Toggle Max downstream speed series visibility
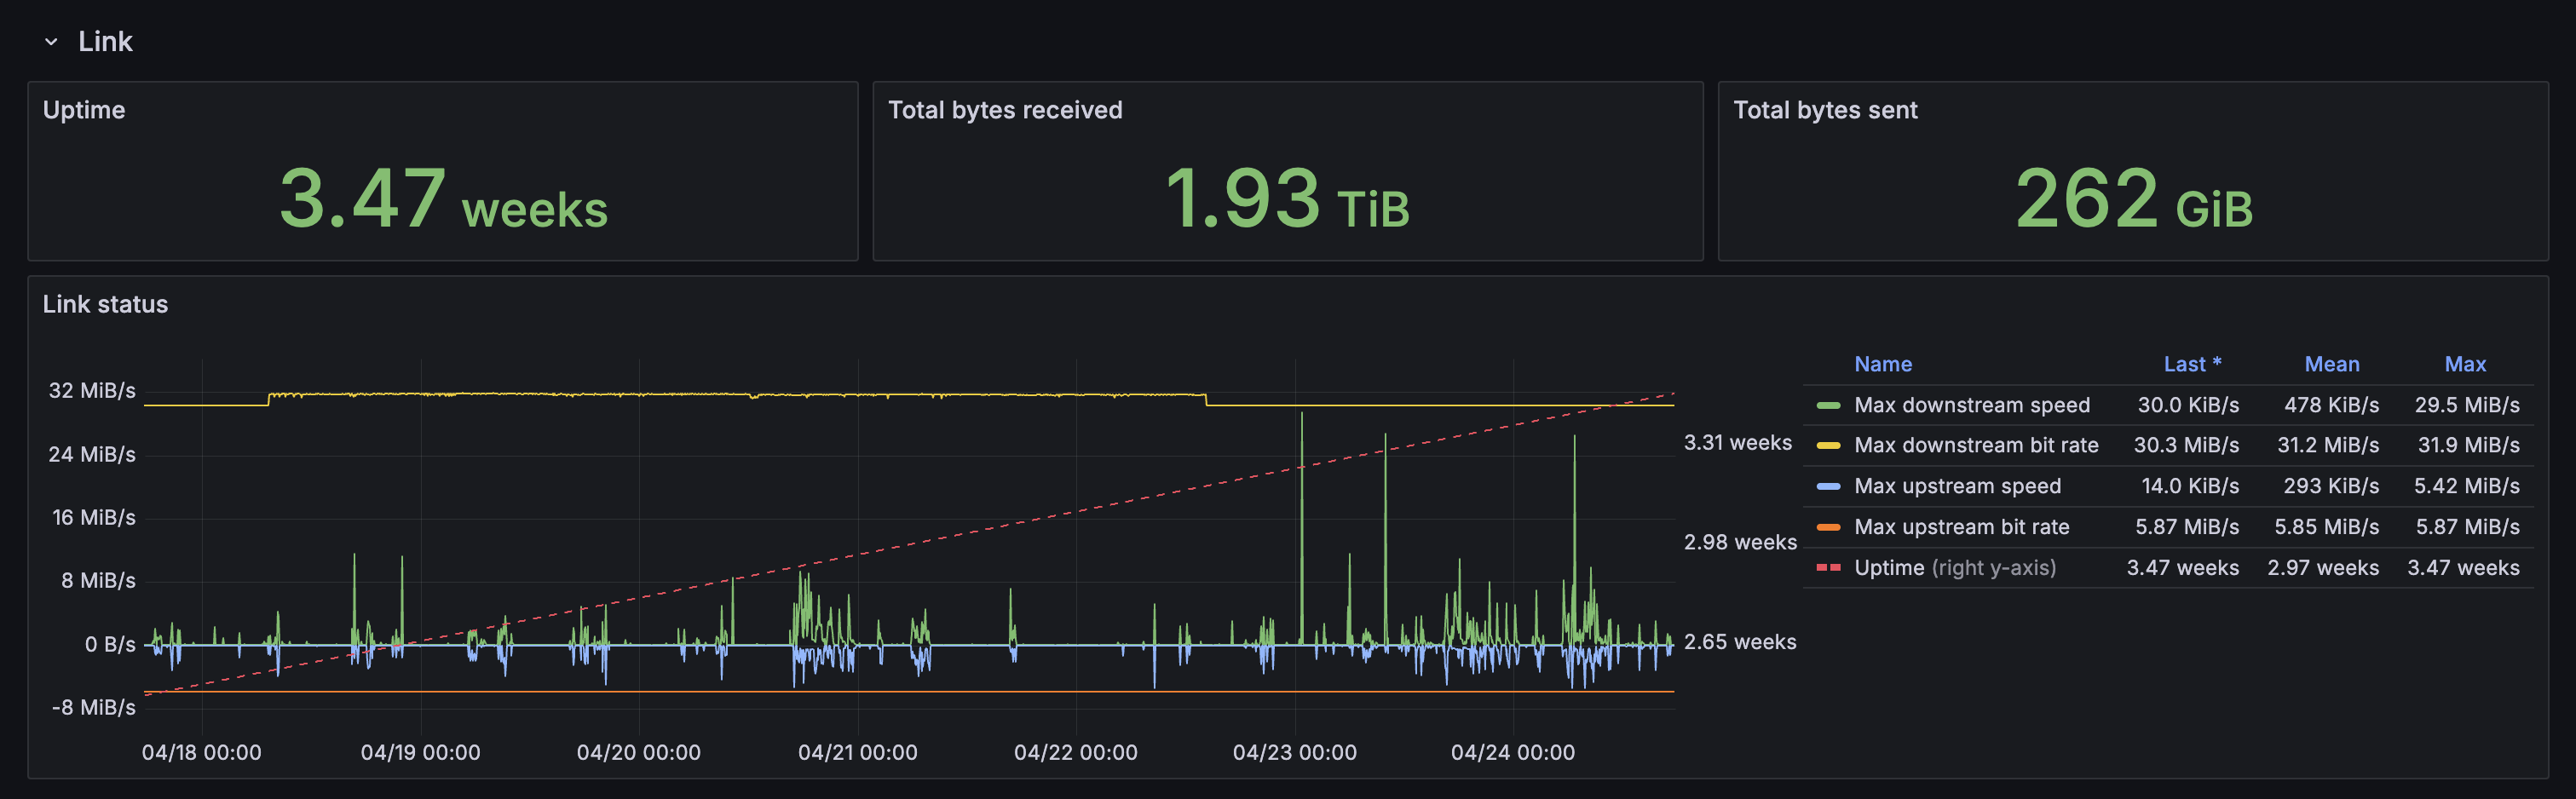2576x799 pixels. point(1971,405)
